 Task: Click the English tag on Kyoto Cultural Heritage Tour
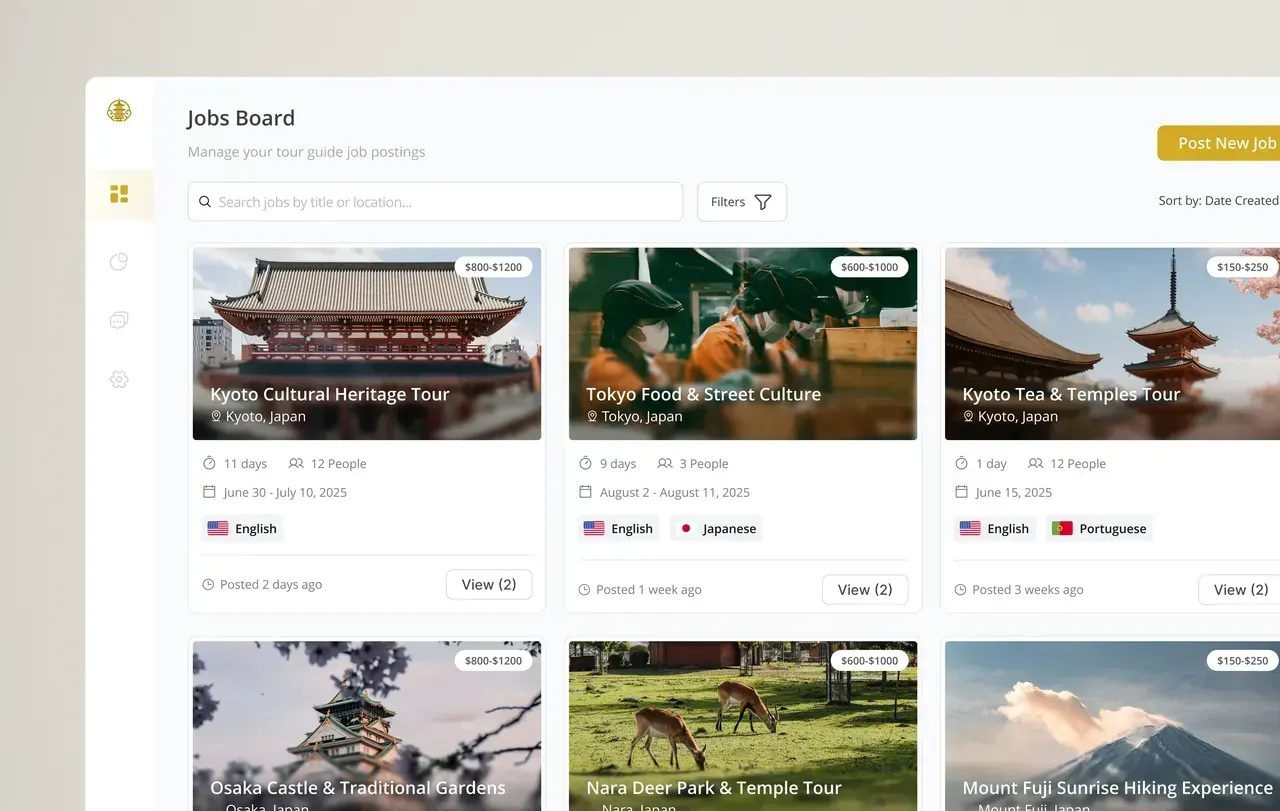243,529
